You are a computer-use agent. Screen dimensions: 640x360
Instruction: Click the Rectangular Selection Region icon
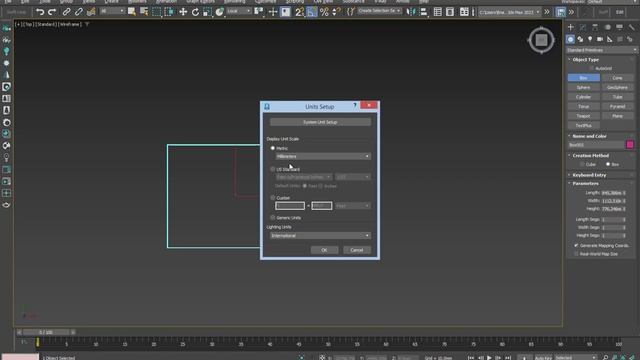[156, 12]
